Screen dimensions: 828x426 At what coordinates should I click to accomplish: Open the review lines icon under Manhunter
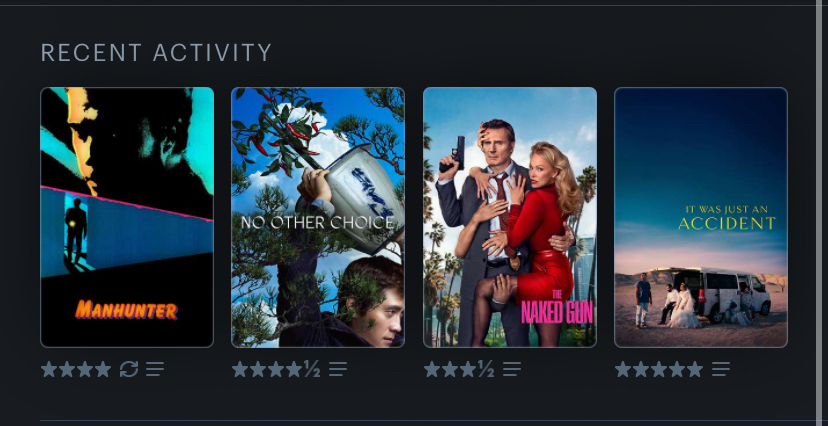(155, 369)
